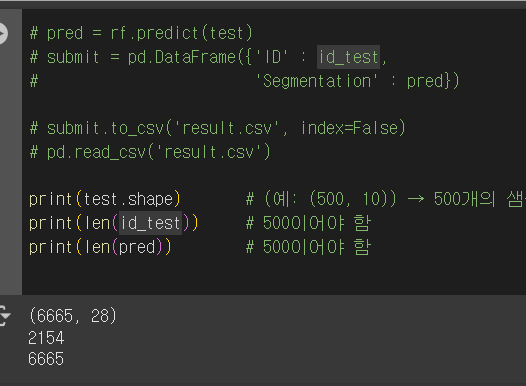
Task: Click highlighted id_test inside print(len())
Action: click(150, 223)
